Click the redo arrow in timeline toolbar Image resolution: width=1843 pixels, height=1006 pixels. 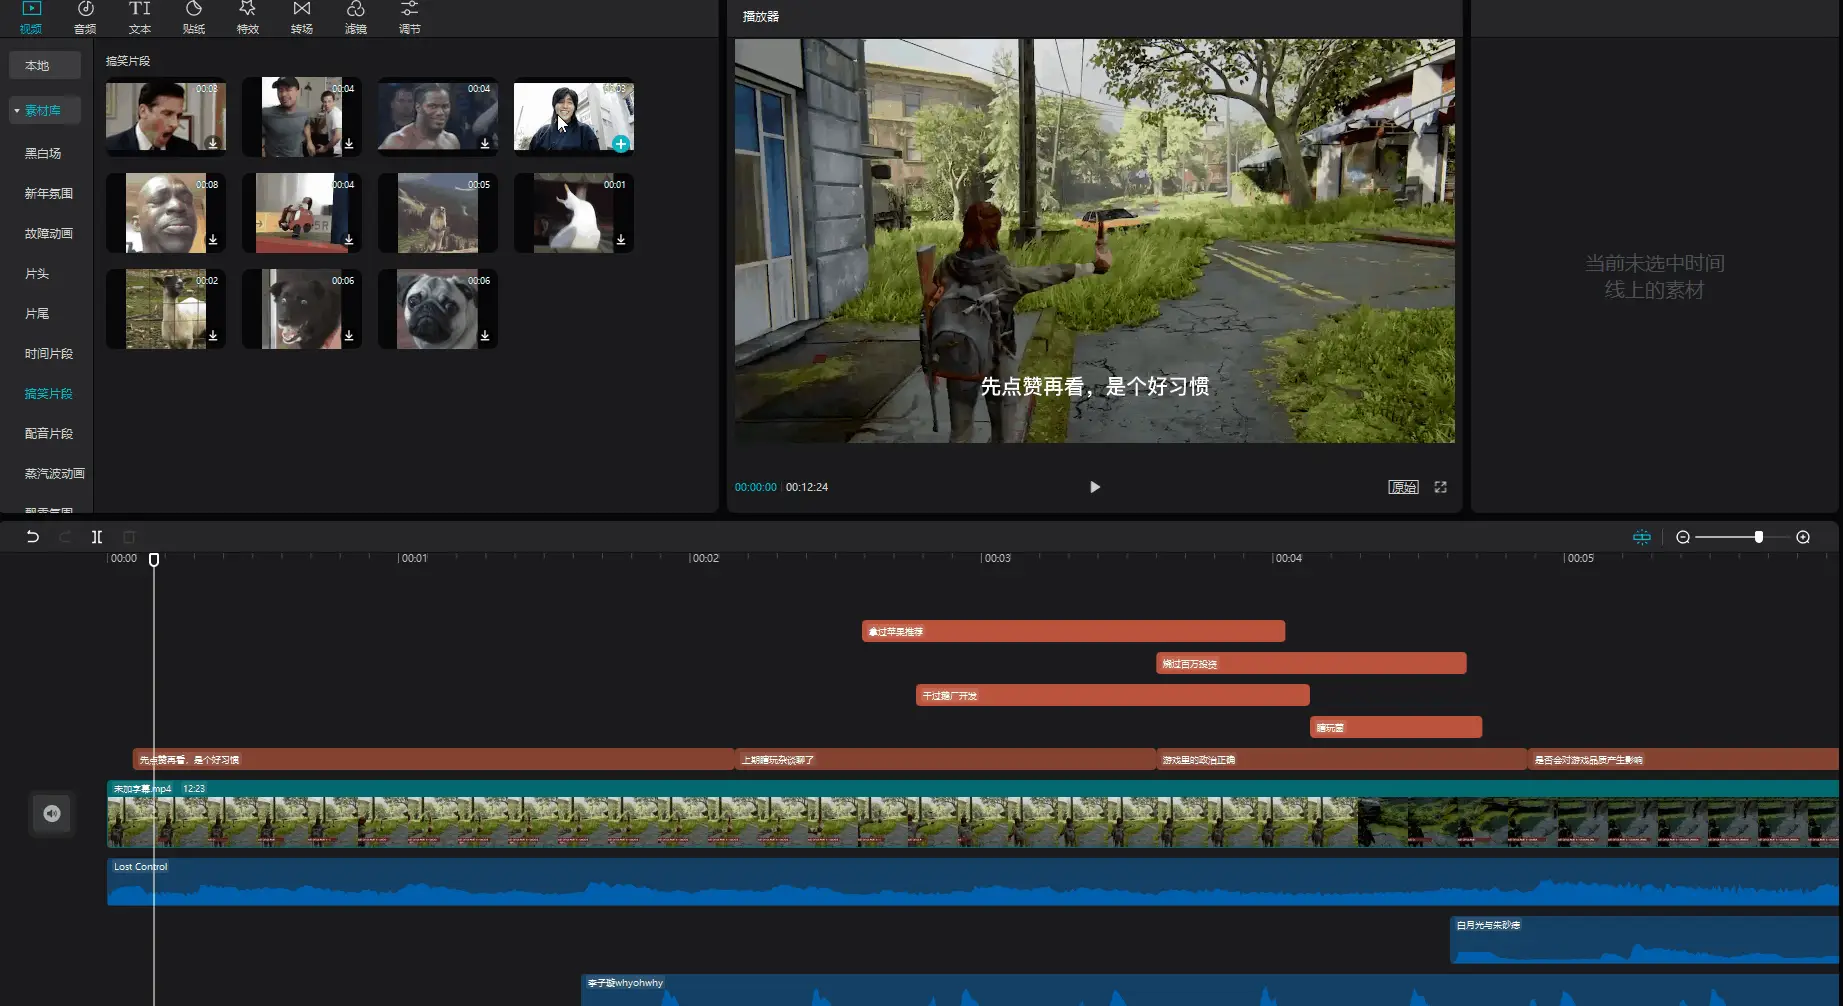[x=65, y=537]
